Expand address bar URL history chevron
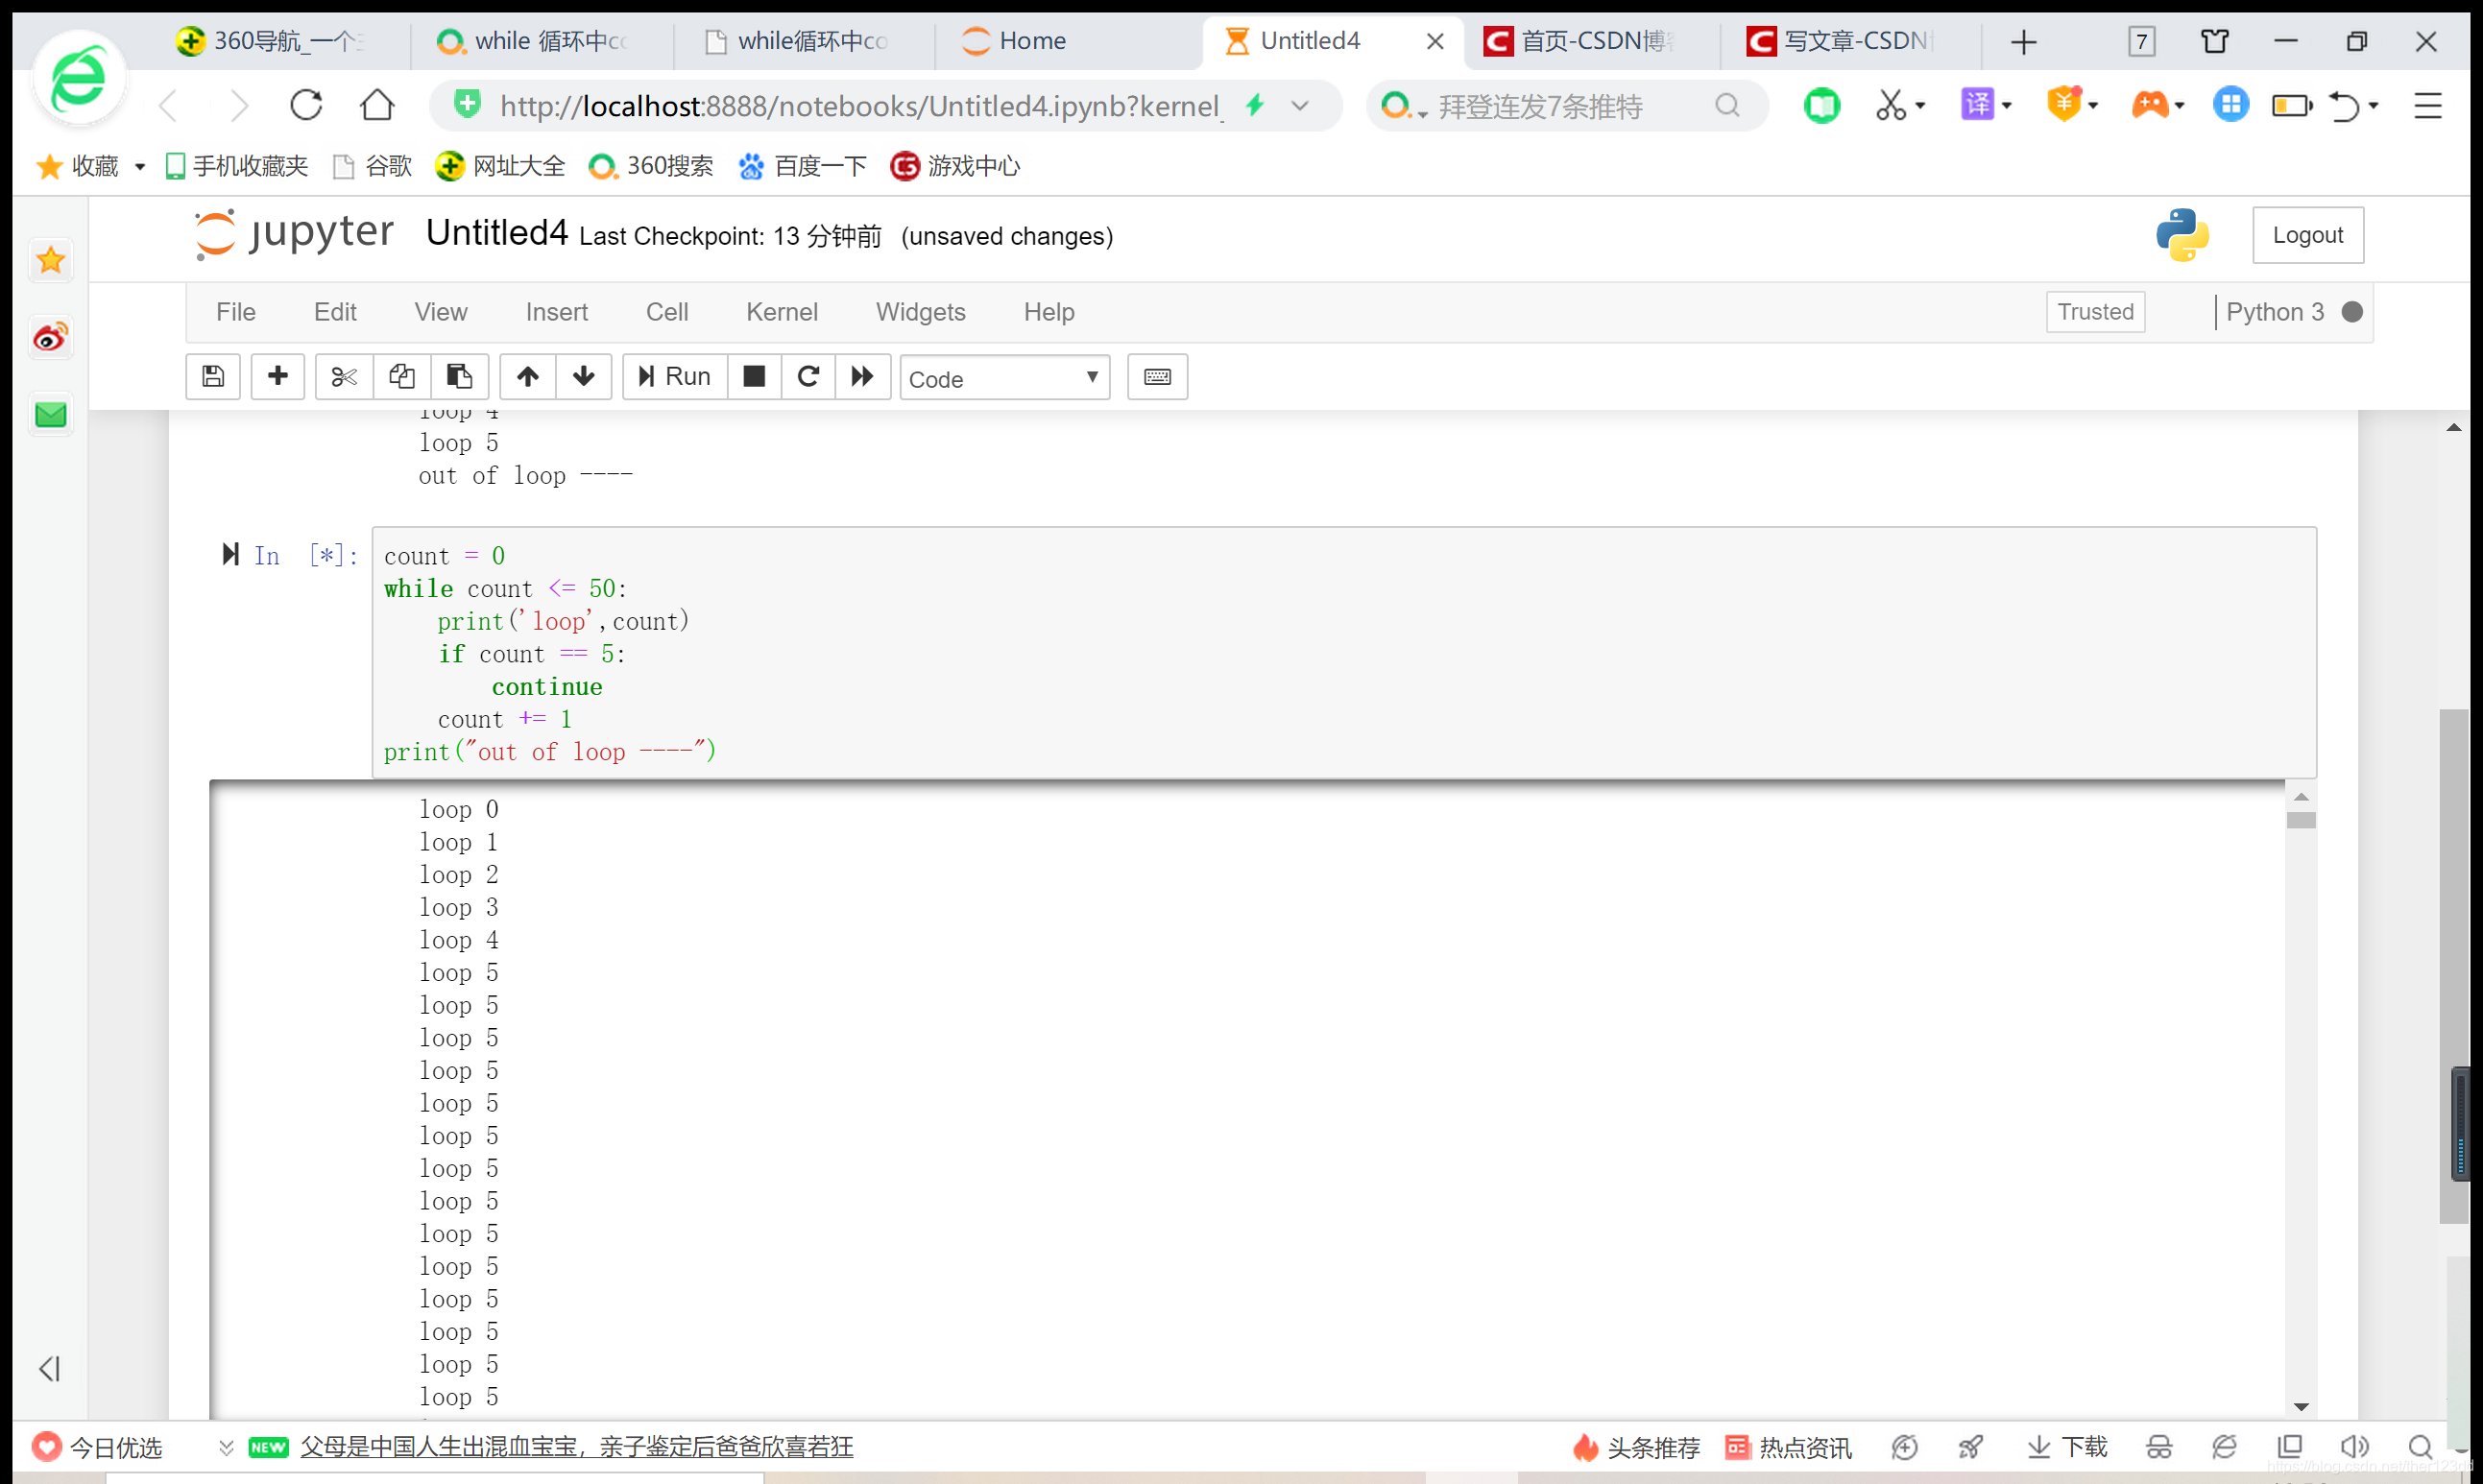The height and width of the screenshot is (1484, 2483). tap(1299, 106)
